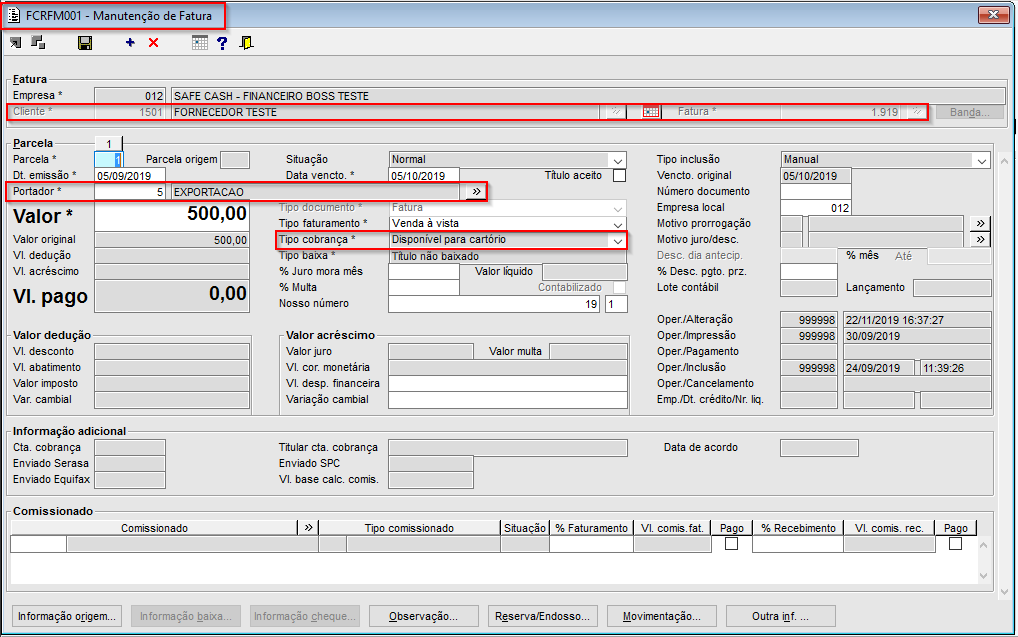This screenshot has width=1018, height=637.
Task: Expand the Tipo faturamento dropdown
Action: (617, 223)
